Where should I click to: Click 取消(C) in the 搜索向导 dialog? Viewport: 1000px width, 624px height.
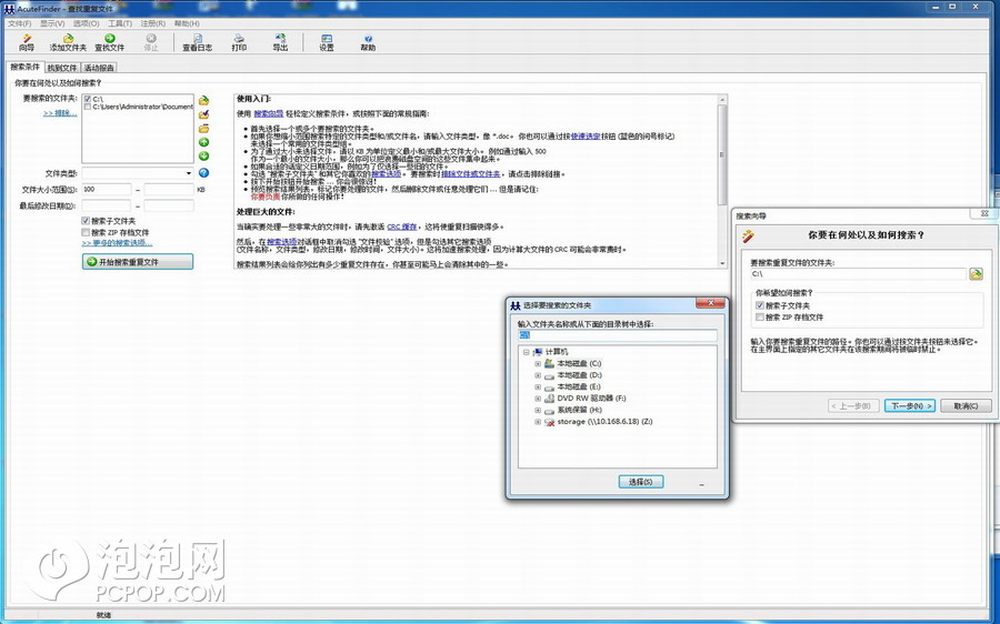click(966, 406)
